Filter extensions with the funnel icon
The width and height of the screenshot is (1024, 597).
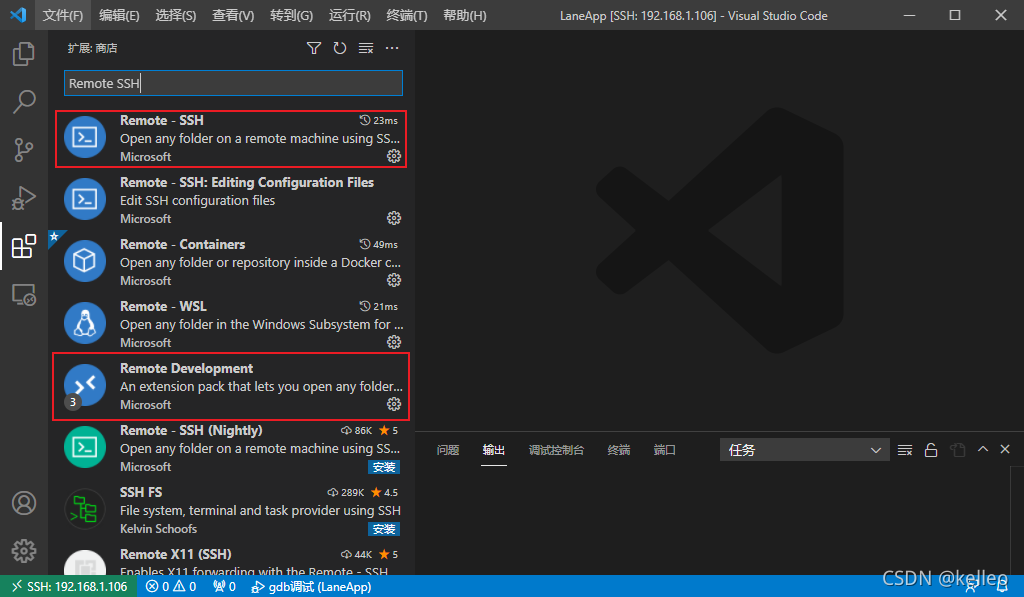point(313,48)
